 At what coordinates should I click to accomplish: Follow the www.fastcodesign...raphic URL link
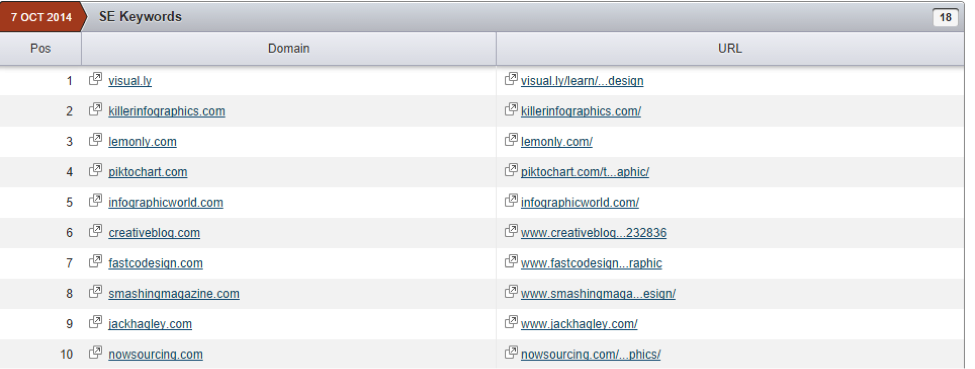click(591, 263)
